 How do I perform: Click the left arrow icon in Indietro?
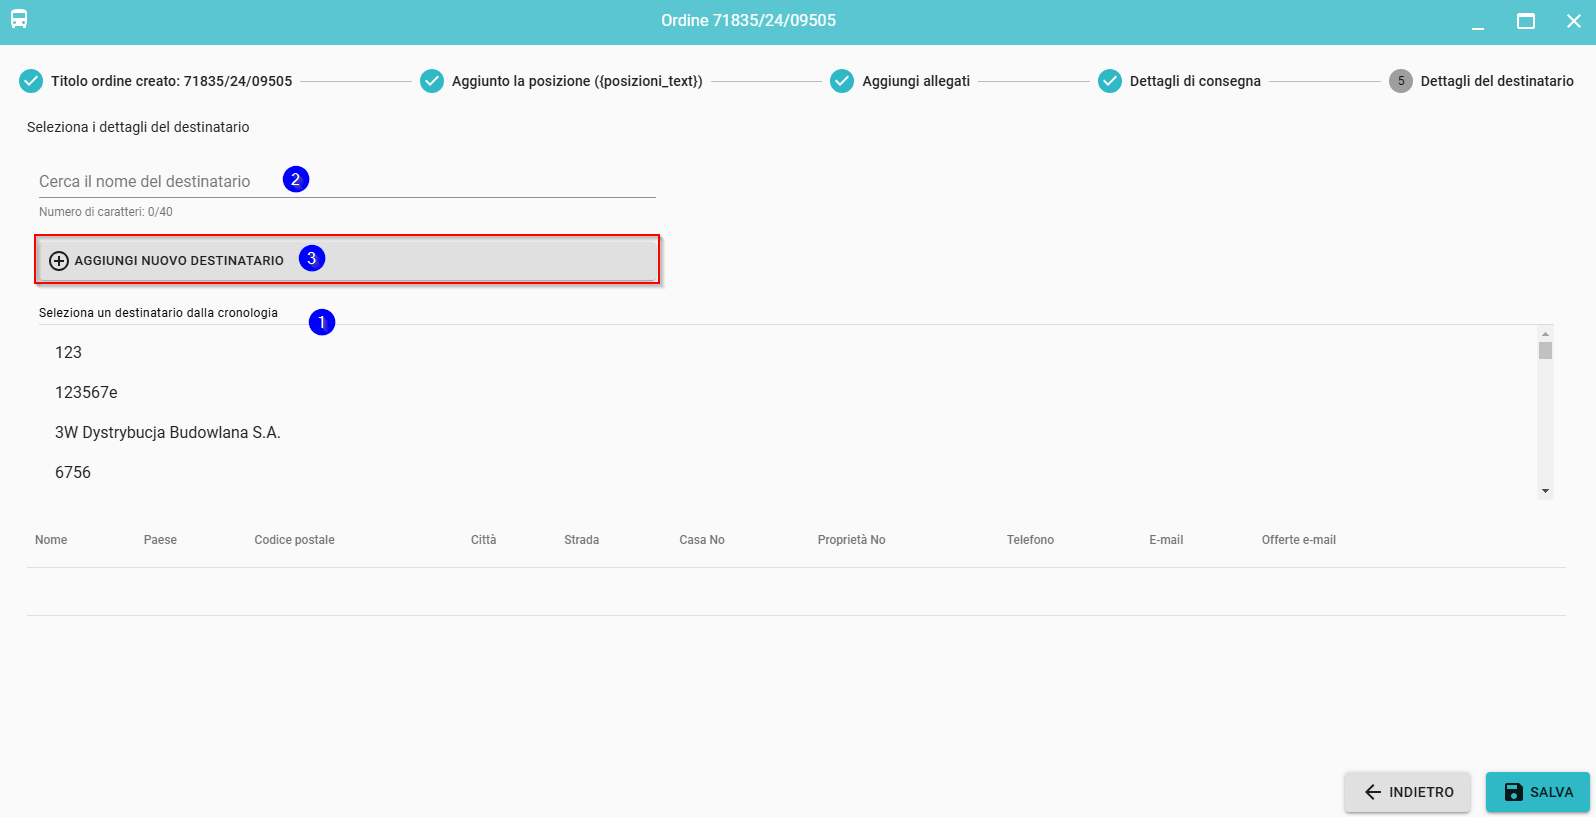point(1373,792)
